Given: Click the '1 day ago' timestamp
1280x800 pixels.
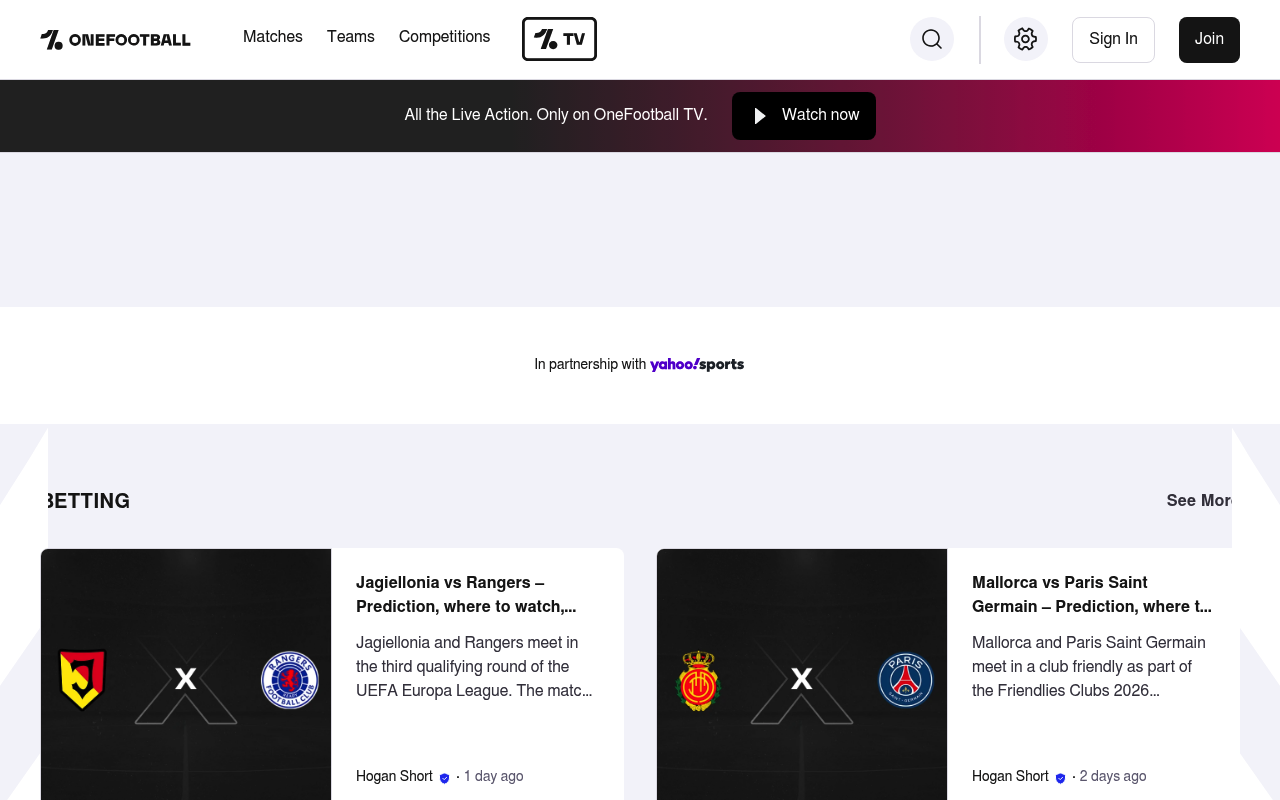Looking at the screenshot, I should point(493,777).
